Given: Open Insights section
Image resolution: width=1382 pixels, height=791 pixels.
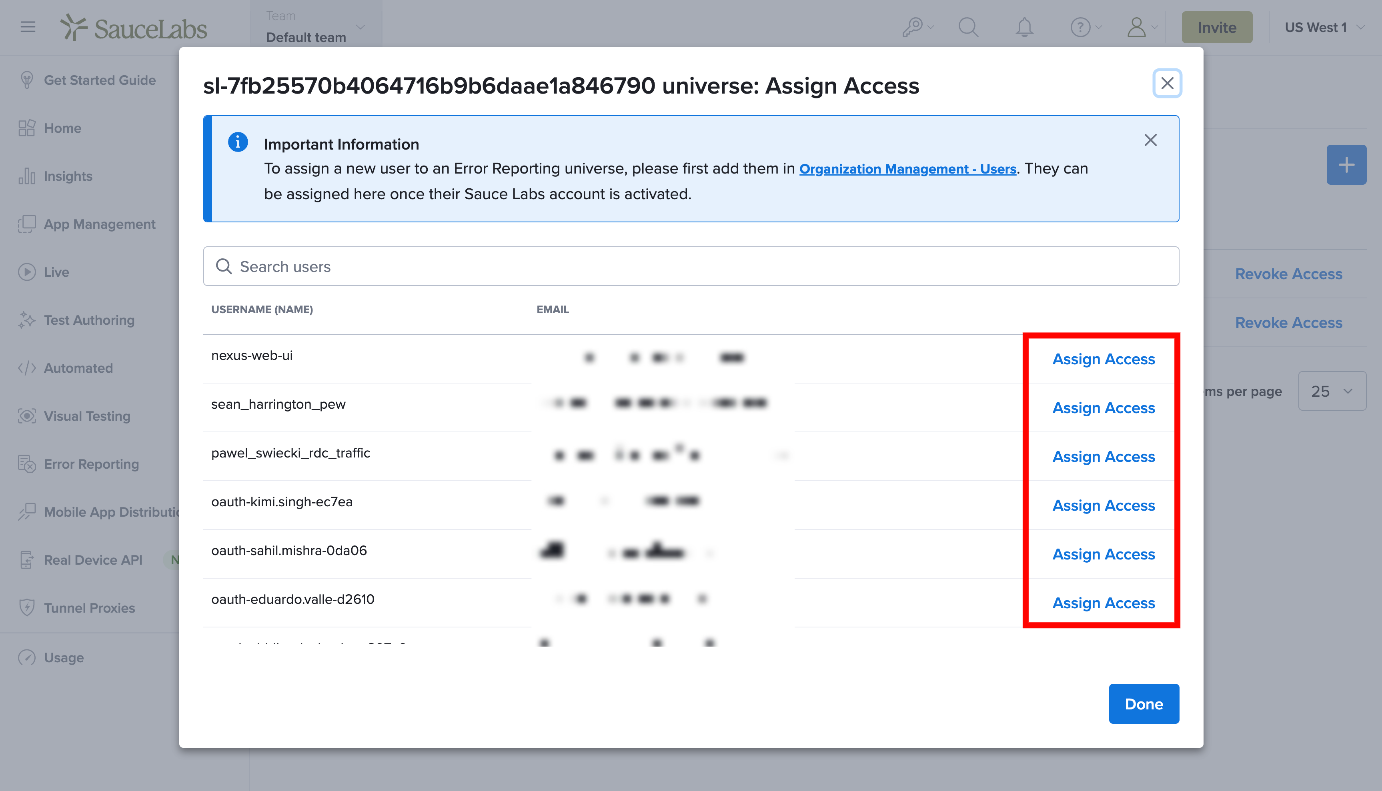Looking at the screenshot, I should pos(68,176).
